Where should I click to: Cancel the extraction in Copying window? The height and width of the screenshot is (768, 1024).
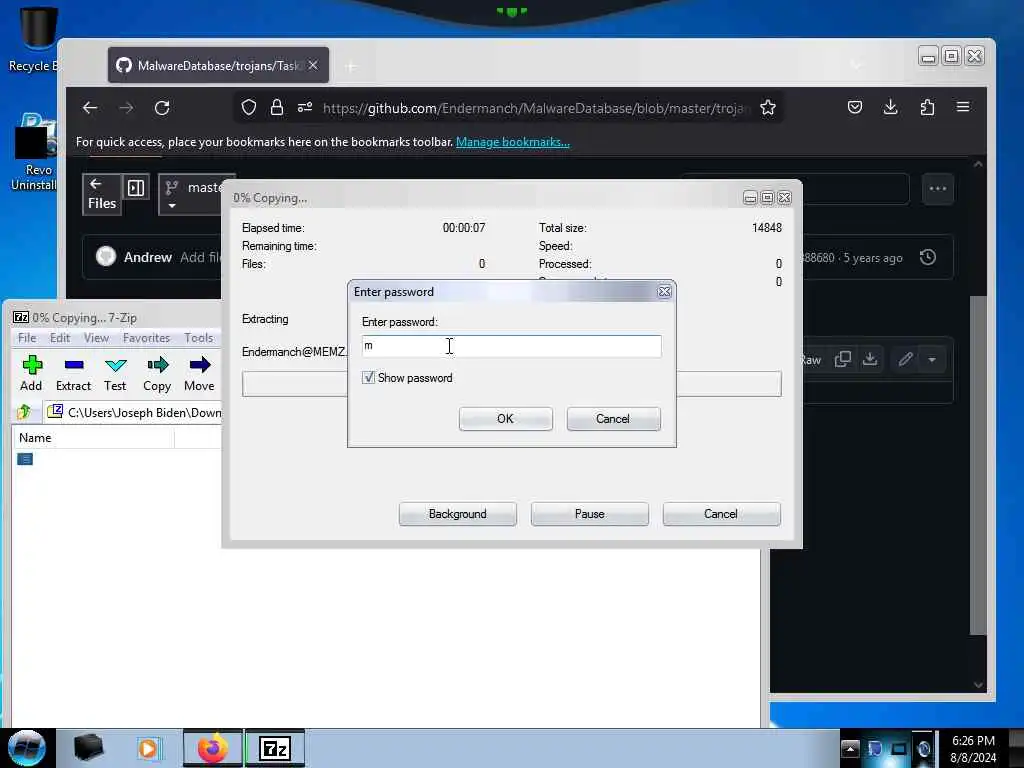coord(721,514)
